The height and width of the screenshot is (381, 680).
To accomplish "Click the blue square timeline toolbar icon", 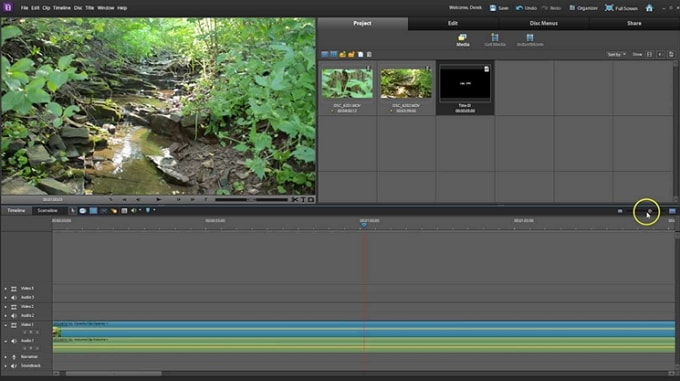I will 93,211.
